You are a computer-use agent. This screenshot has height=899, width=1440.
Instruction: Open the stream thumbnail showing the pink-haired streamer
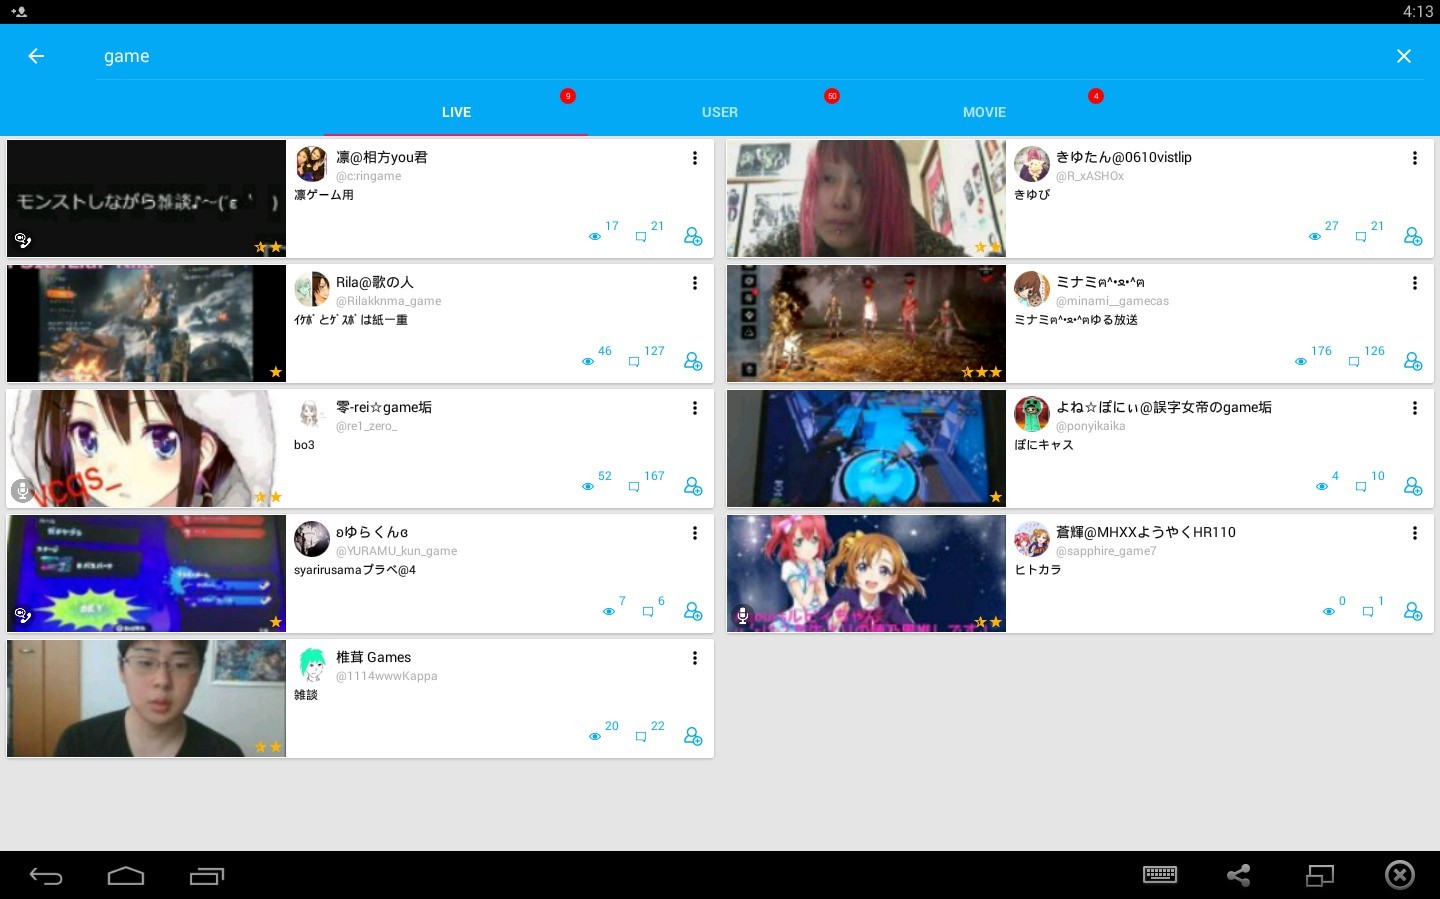tap(865, 197)
